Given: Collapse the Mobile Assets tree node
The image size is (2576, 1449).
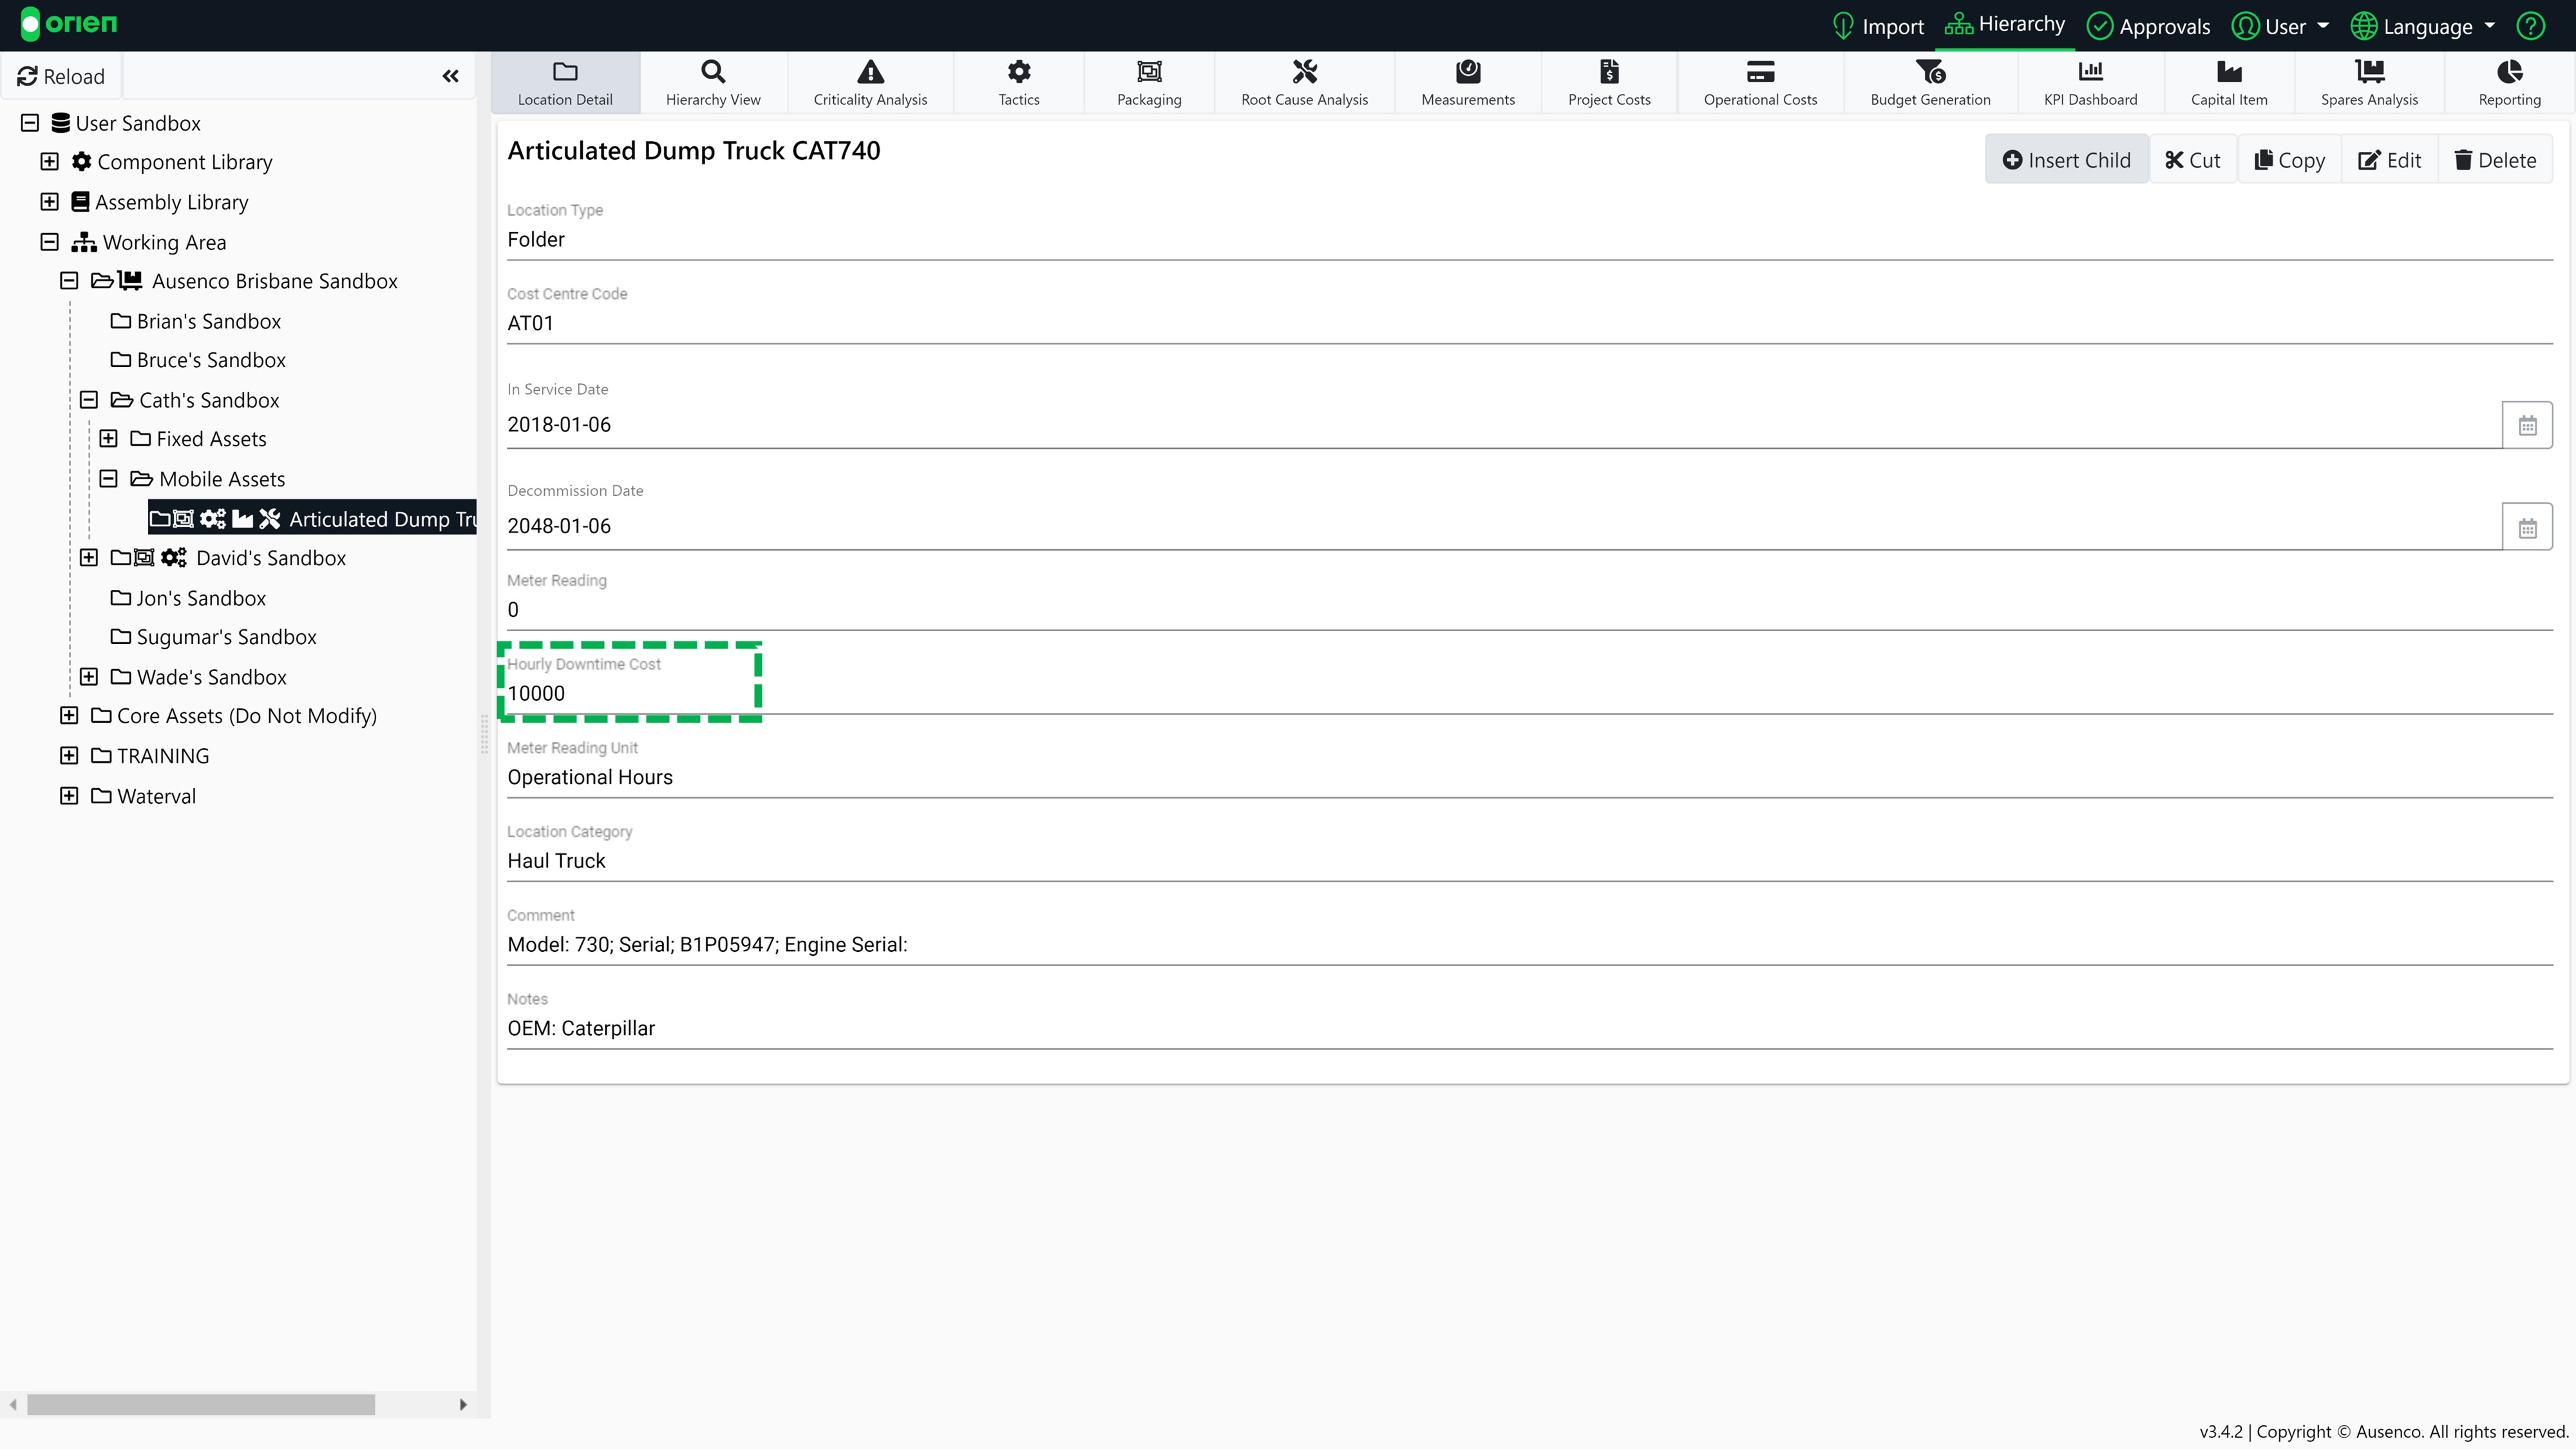Looking at the screenshot, I should tap(109, 479).
